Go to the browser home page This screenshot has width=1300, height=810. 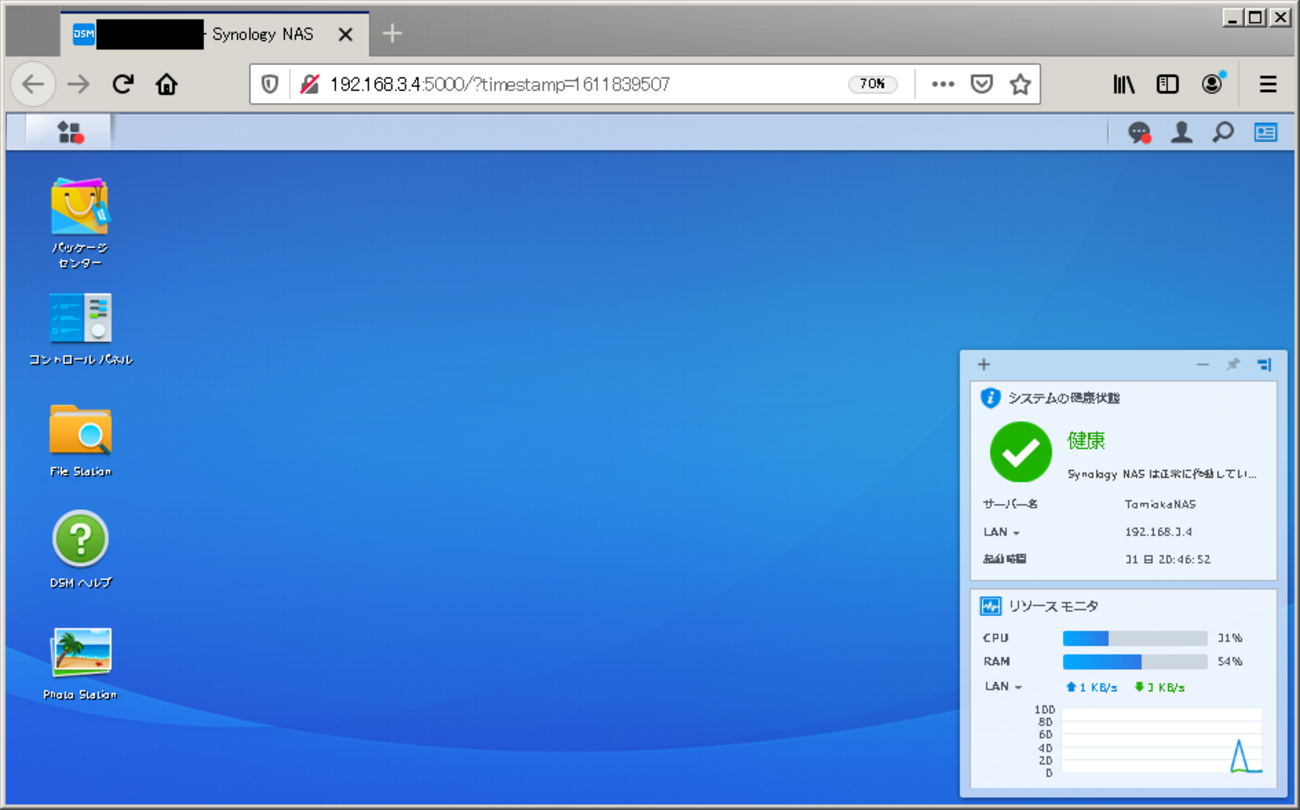click(167, 84)
